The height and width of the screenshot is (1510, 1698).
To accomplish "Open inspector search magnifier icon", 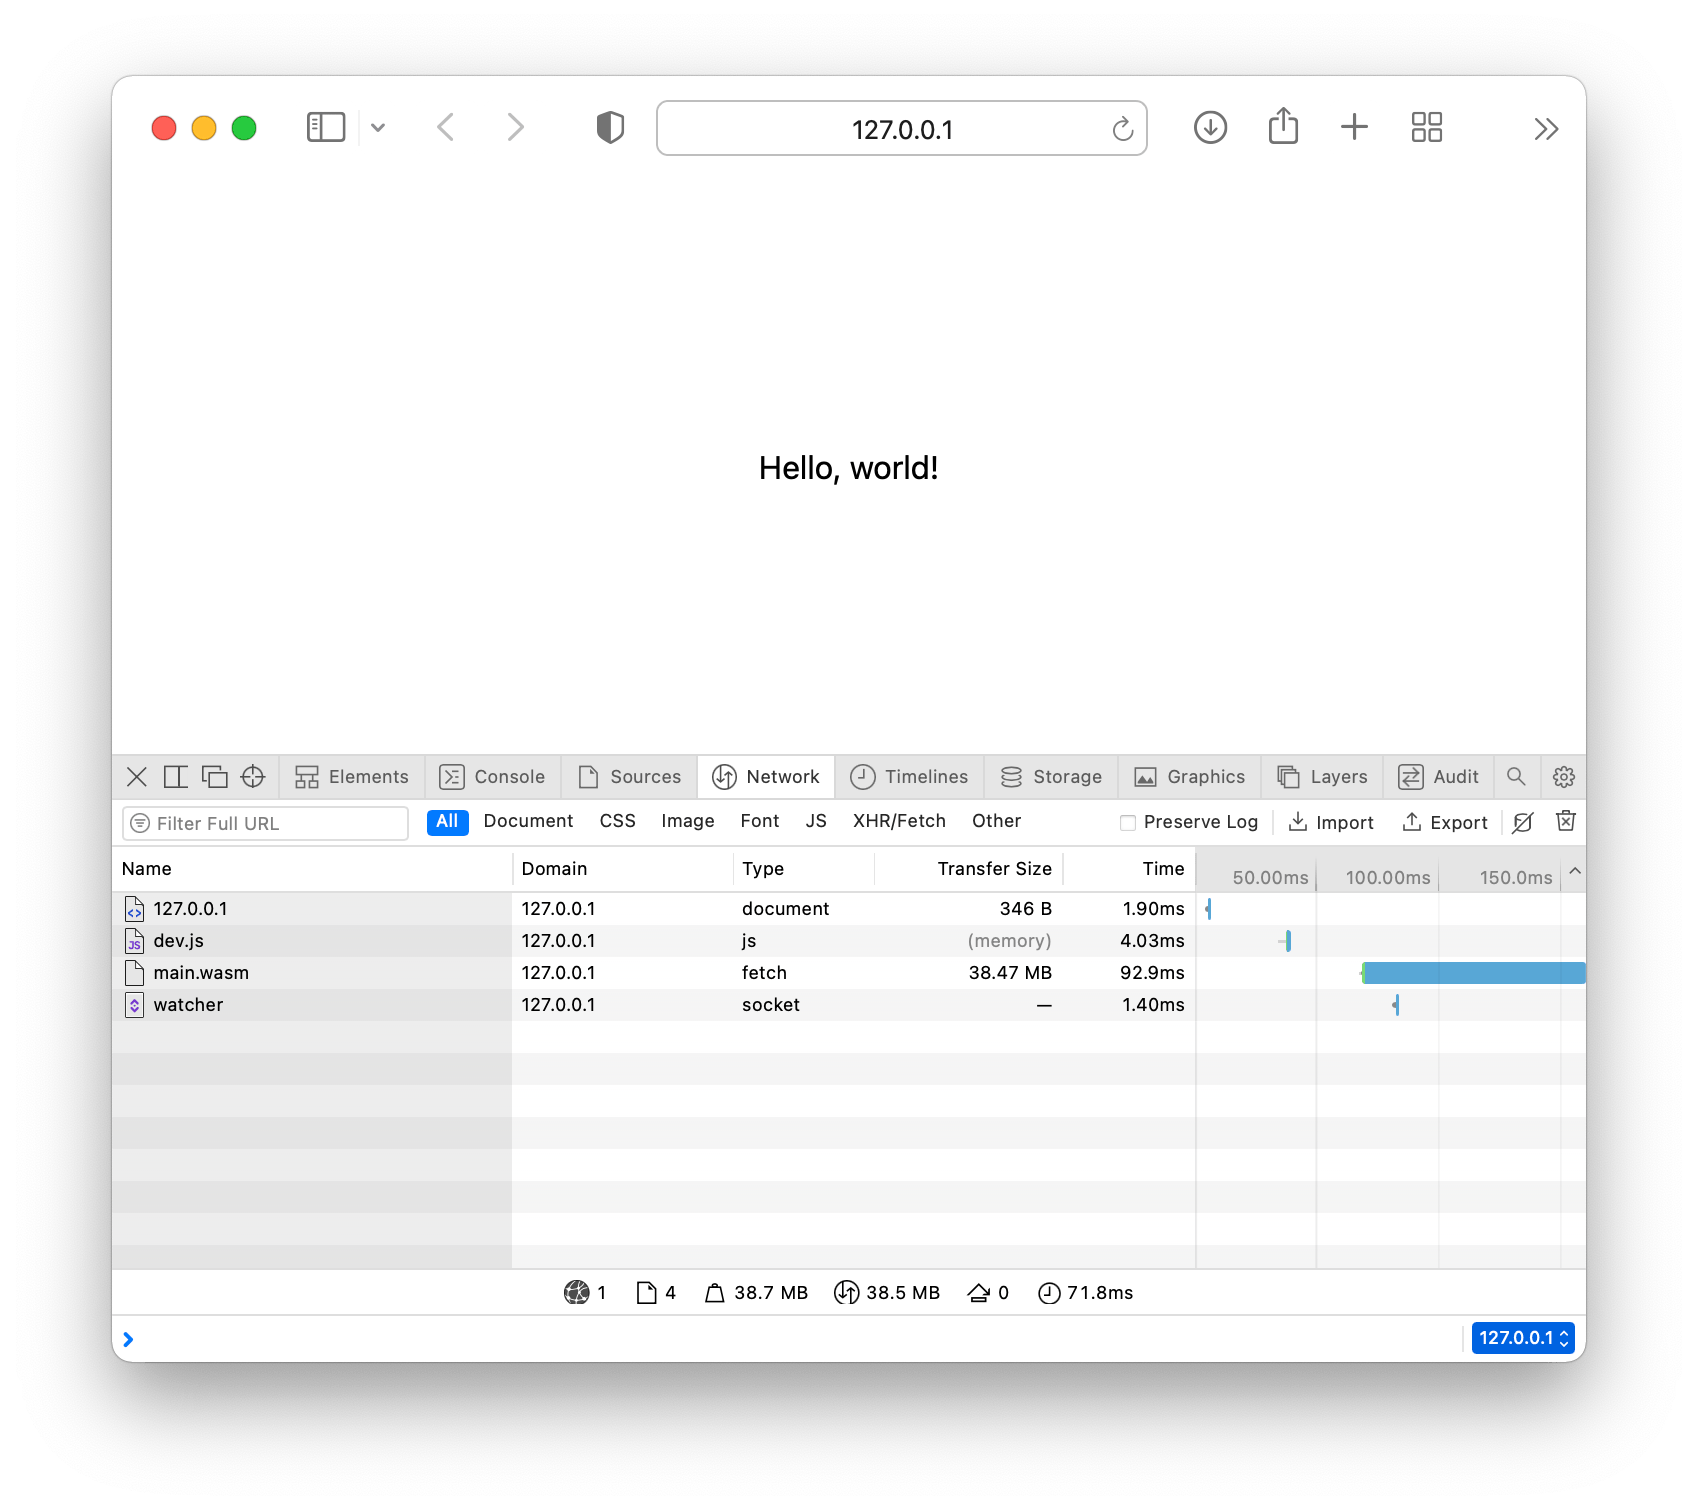I will 1516,777.
